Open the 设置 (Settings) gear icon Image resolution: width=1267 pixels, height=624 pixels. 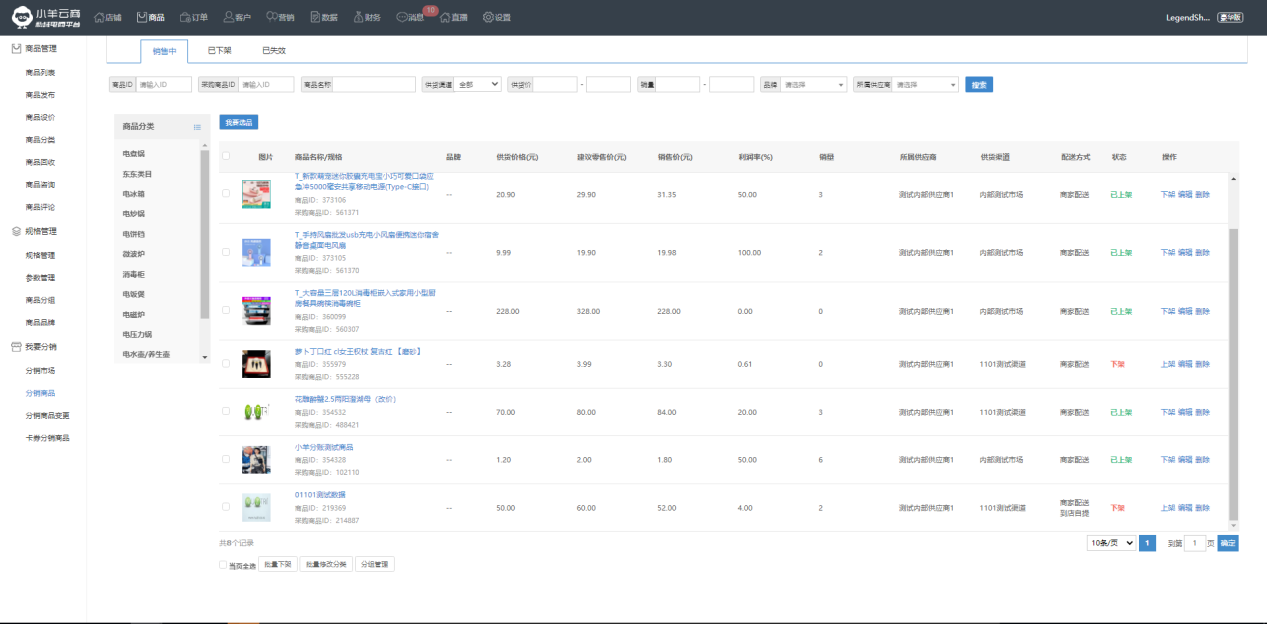488,17
